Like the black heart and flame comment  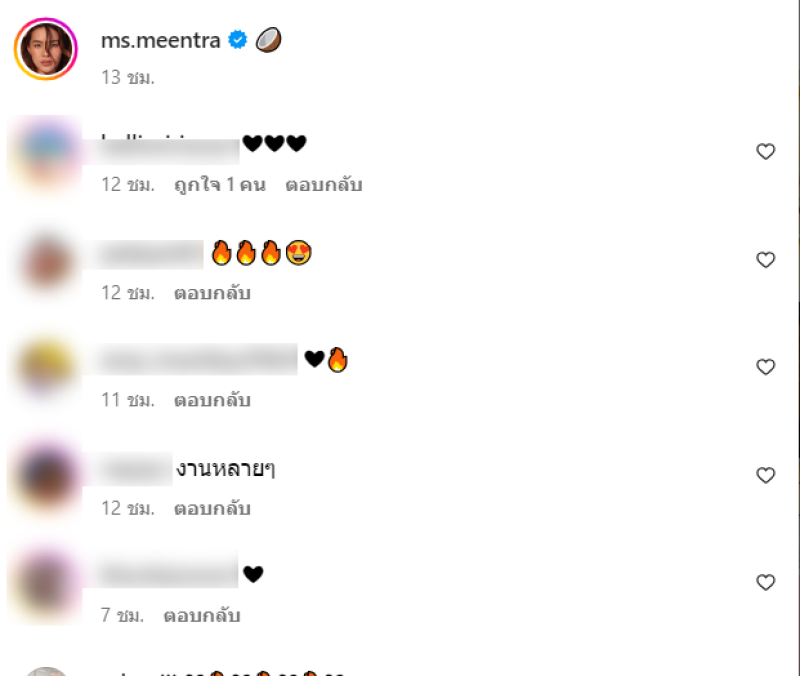[765, 367]
